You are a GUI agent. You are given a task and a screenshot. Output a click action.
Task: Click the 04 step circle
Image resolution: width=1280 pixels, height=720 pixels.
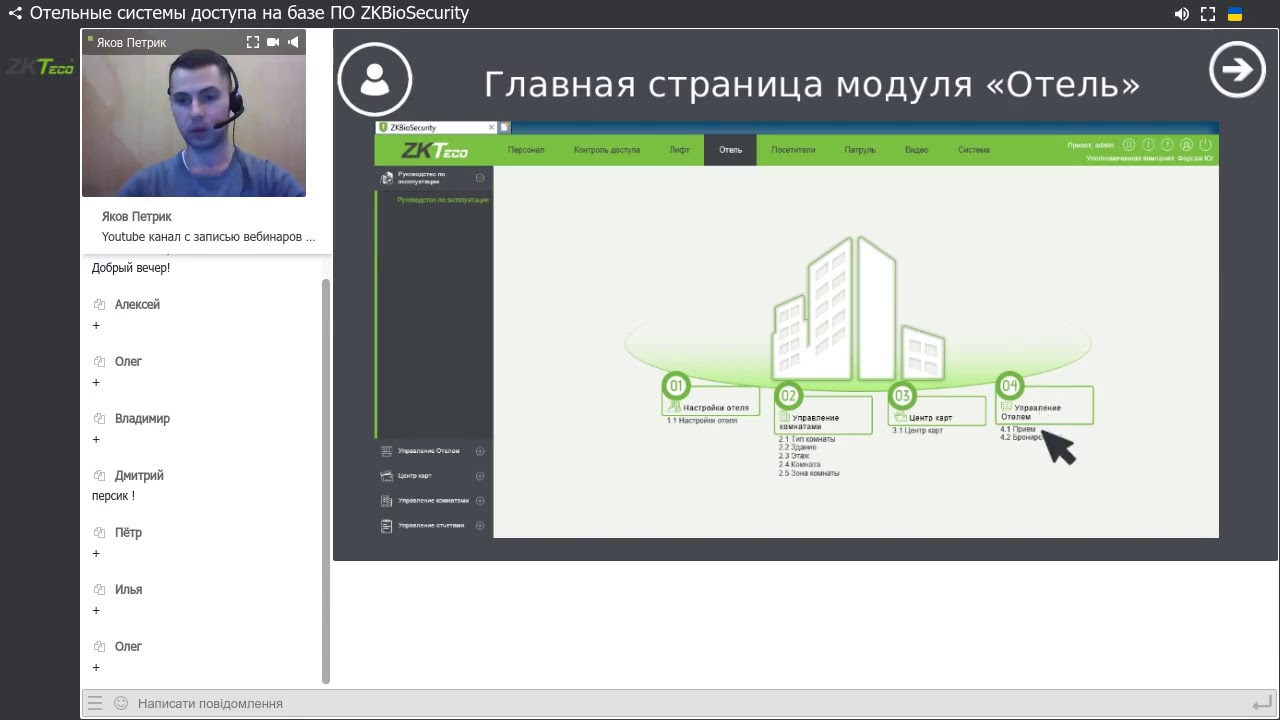pyautogui.click(x=1009, y=386)
